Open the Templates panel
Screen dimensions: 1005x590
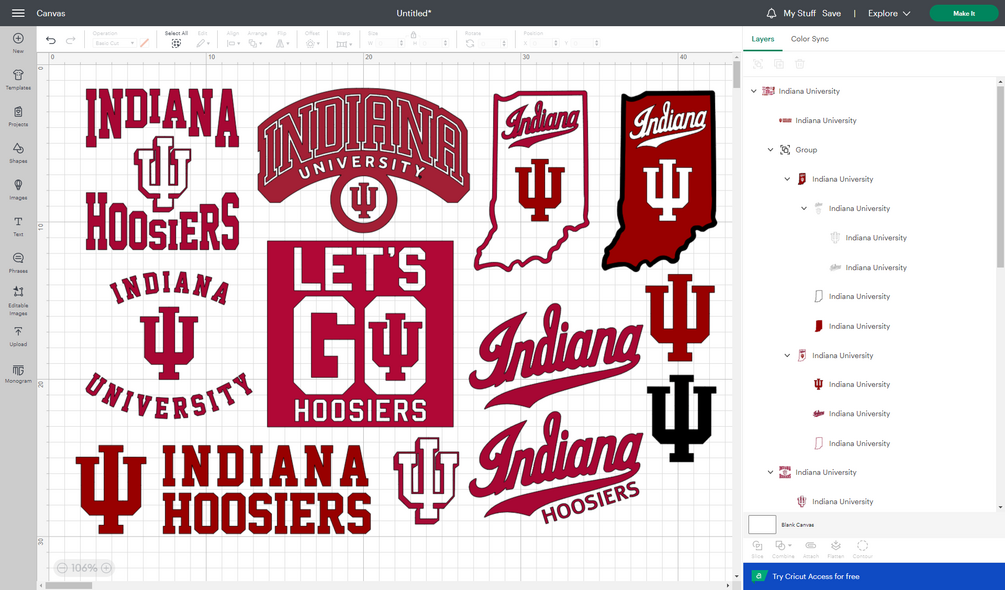point(18,79)
